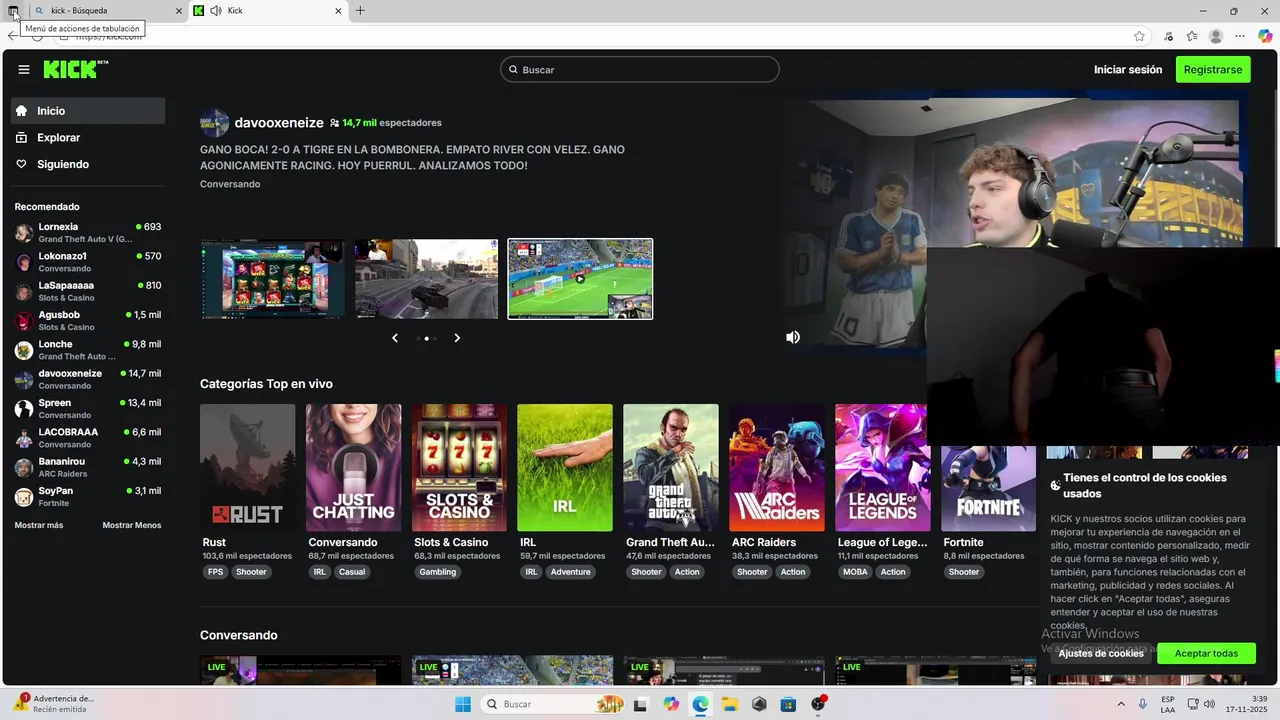Click davooxeneize streamer name in featured stream
Image resolution: width=1280 pixels, height=720 pixels.
coord(279,123)
